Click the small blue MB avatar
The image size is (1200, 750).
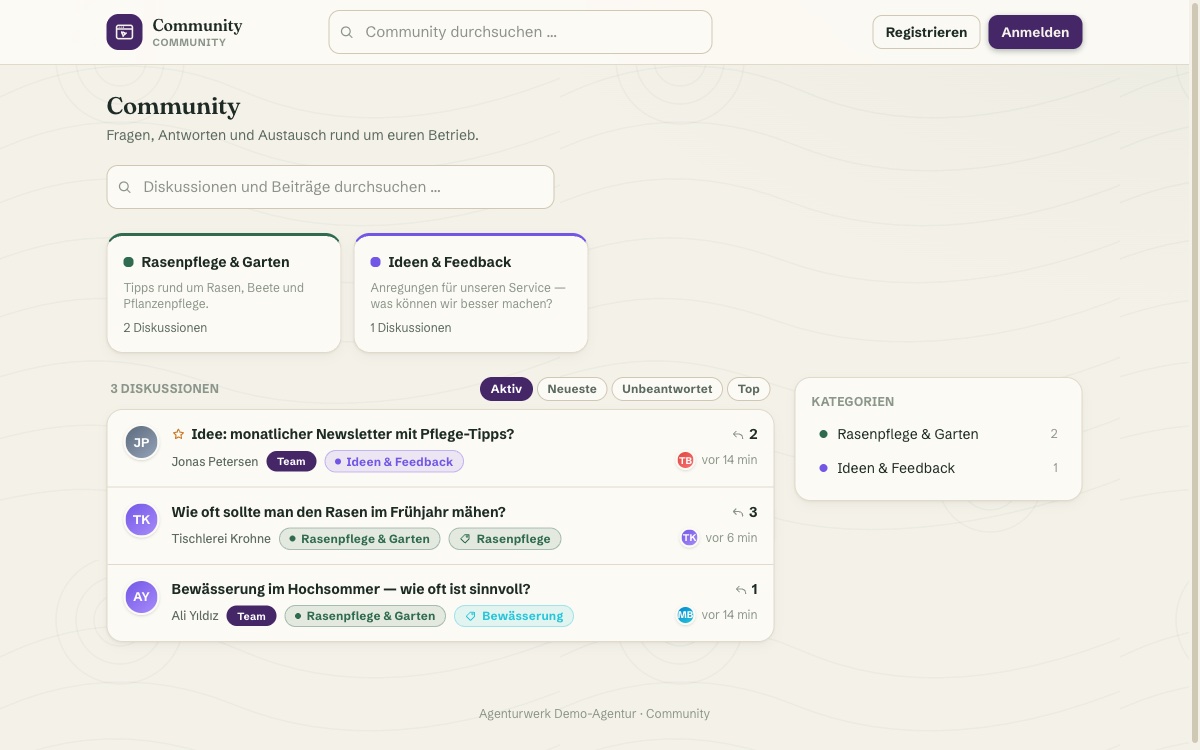(685, 615)
